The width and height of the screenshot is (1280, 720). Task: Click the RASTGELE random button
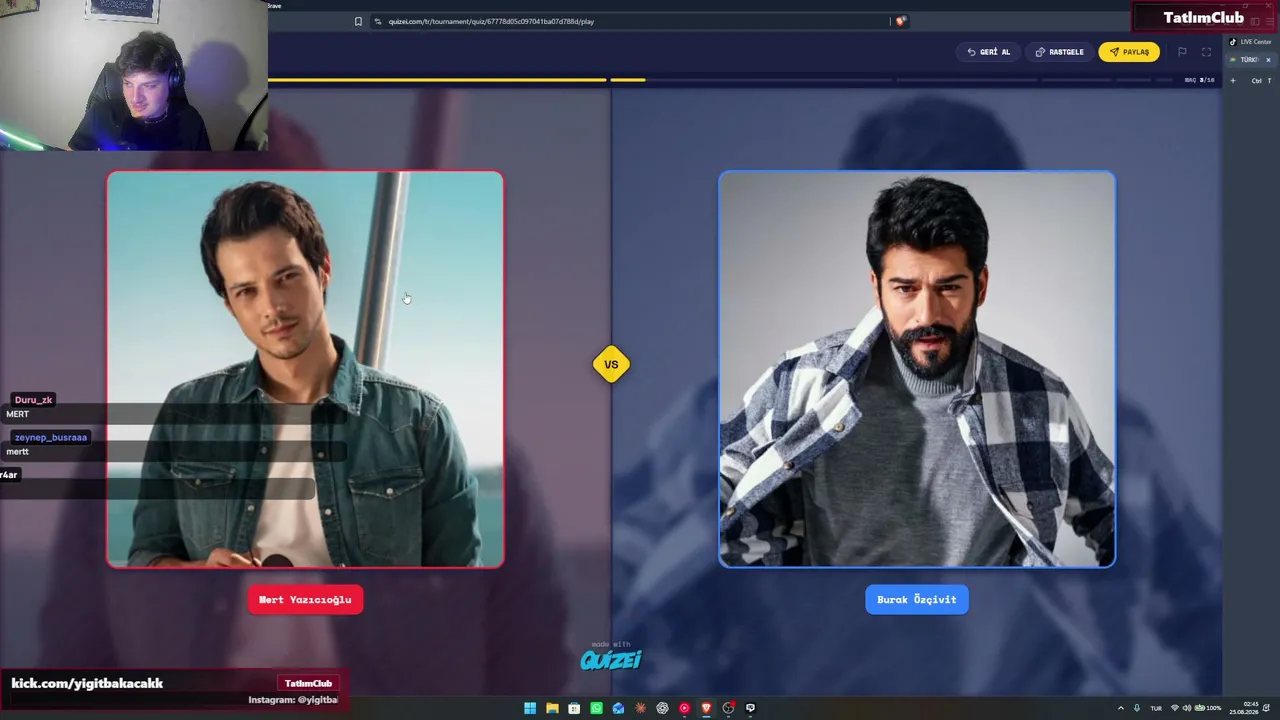[x=1059, y=52]
